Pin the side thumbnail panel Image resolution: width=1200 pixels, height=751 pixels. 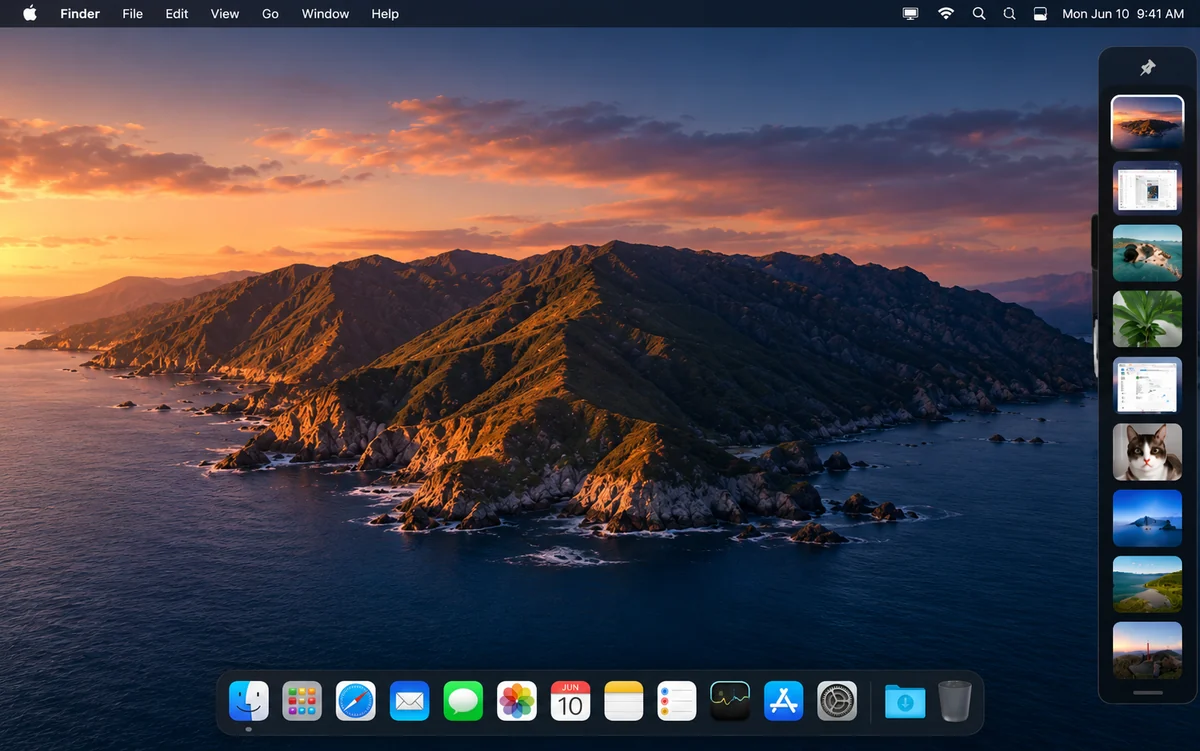[1148, 68]
